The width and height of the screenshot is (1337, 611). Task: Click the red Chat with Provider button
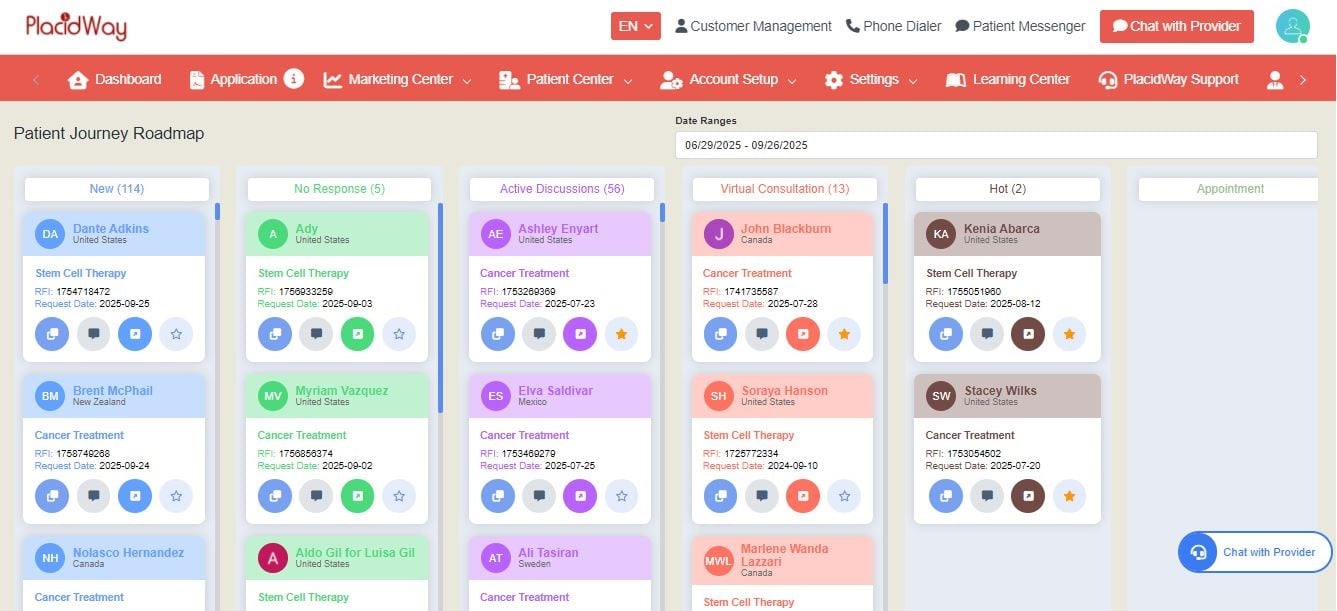coord(1177,27)
